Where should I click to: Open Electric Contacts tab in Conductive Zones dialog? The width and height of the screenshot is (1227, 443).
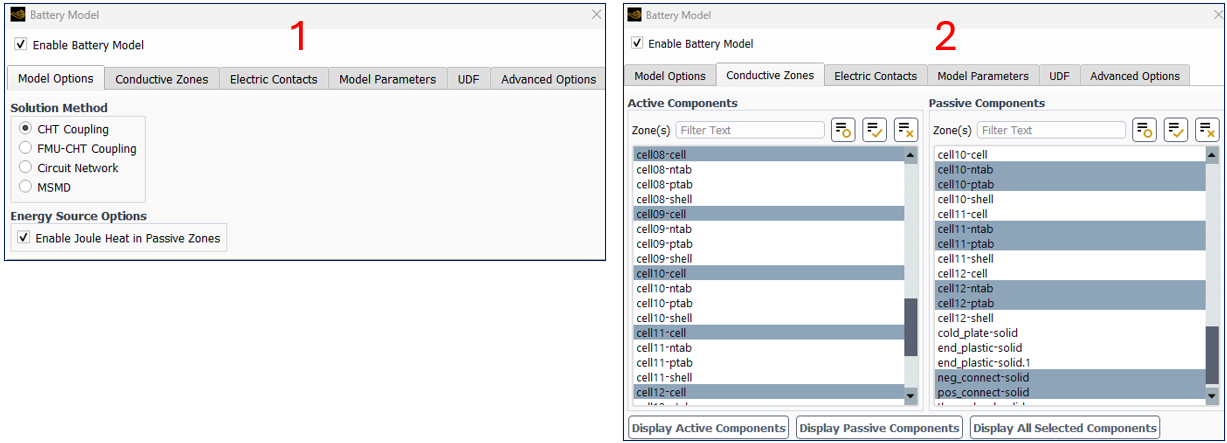pos(875,76)
